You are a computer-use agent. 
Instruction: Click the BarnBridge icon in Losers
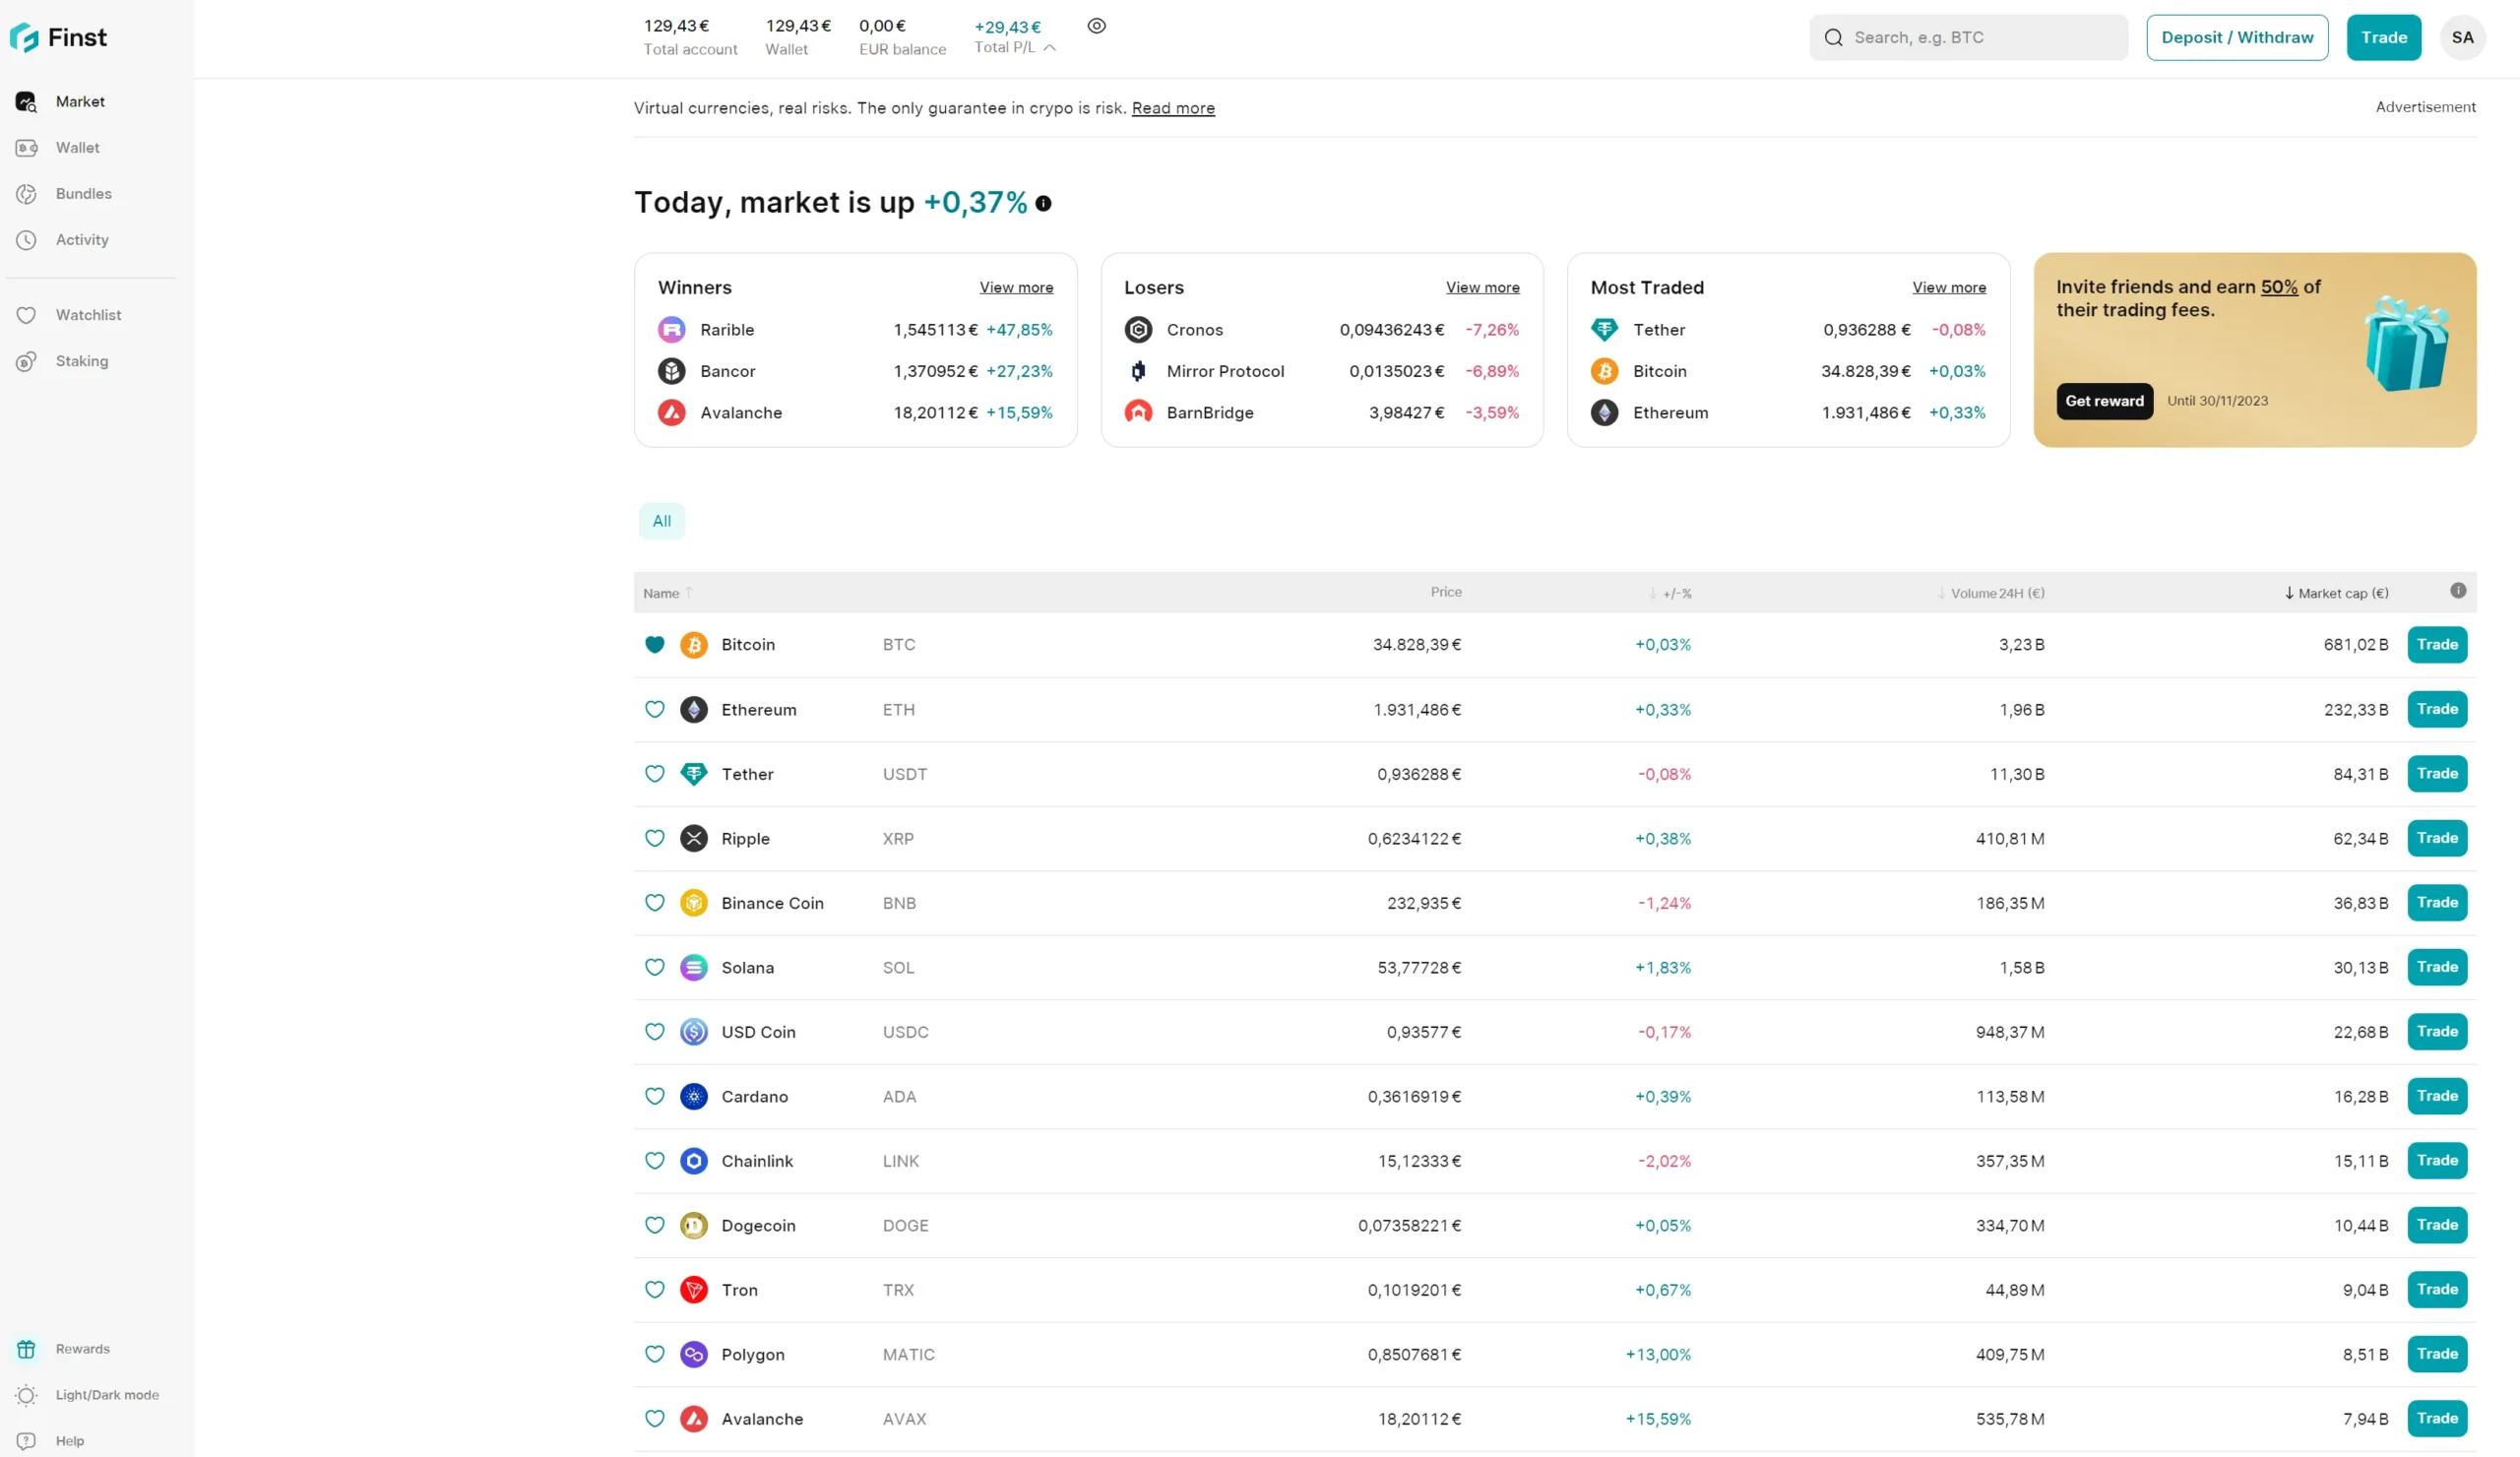coord(1138,412)
